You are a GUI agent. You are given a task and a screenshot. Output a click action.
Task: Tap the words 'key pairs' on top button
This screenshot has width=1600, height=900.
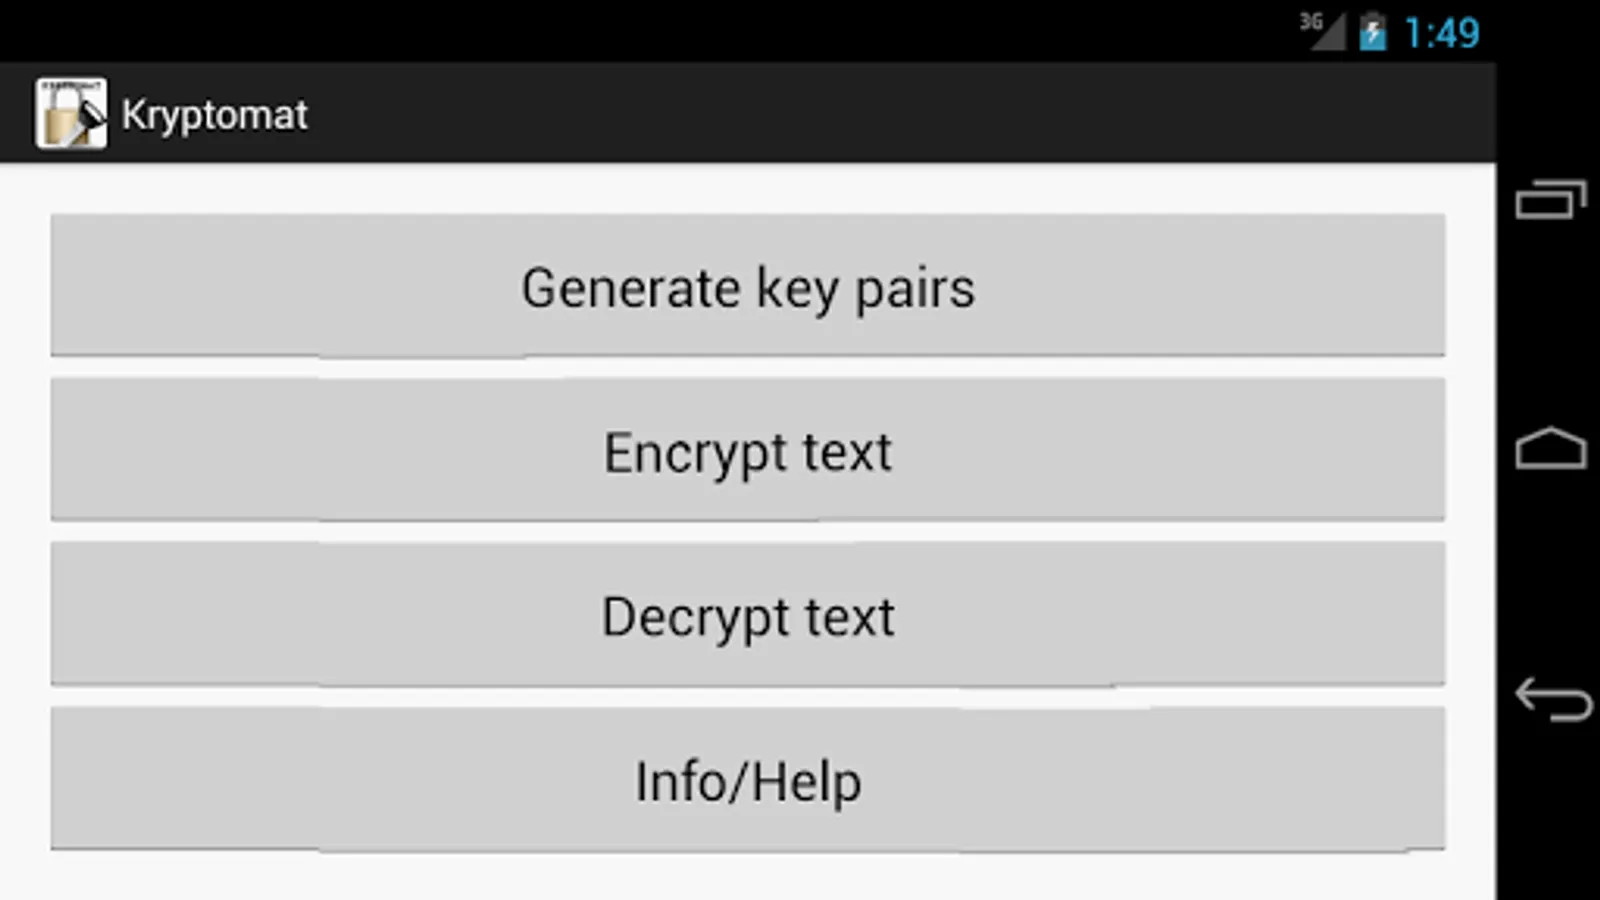click(865, 289)
